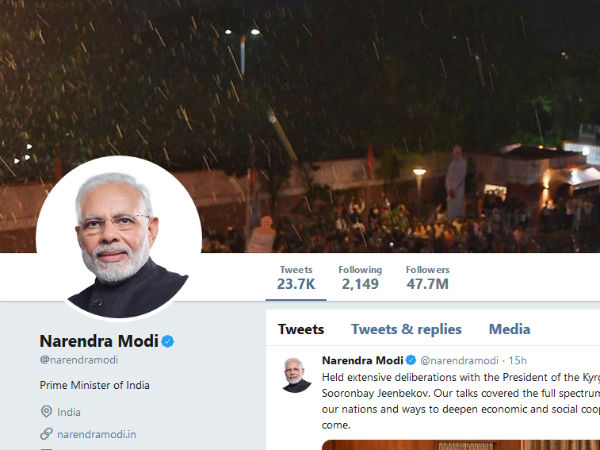Open the tweet about the Kyrgyz President talks
The width and height of the screenshot is (600, 450).
(x=461, y=401)
